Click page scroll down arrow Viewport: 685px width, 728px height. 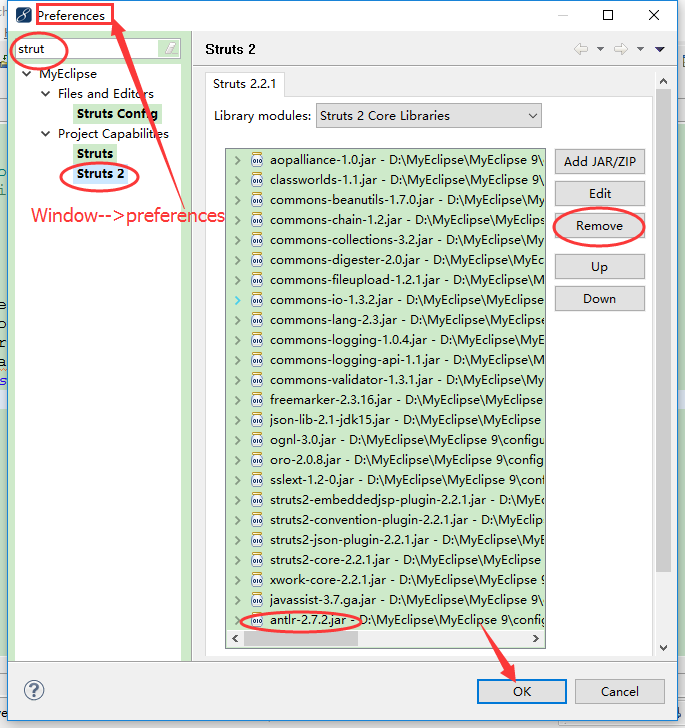[x=663, y=648]
